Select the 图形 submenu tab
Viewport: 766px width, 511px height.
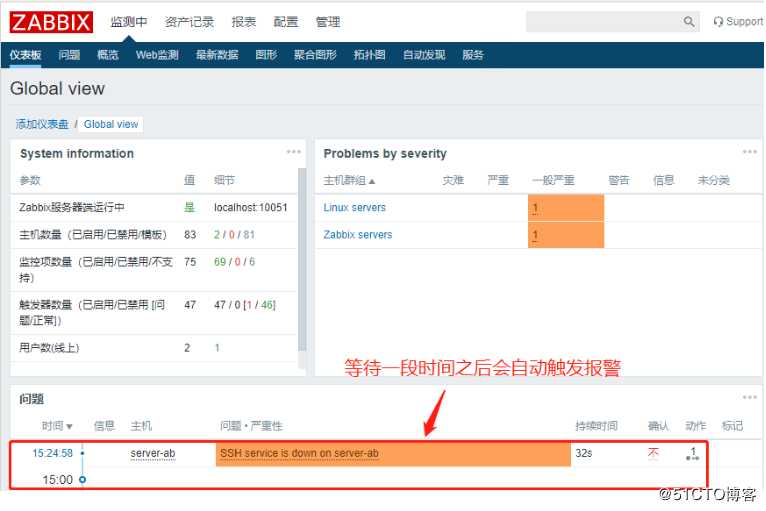[266, 55]
